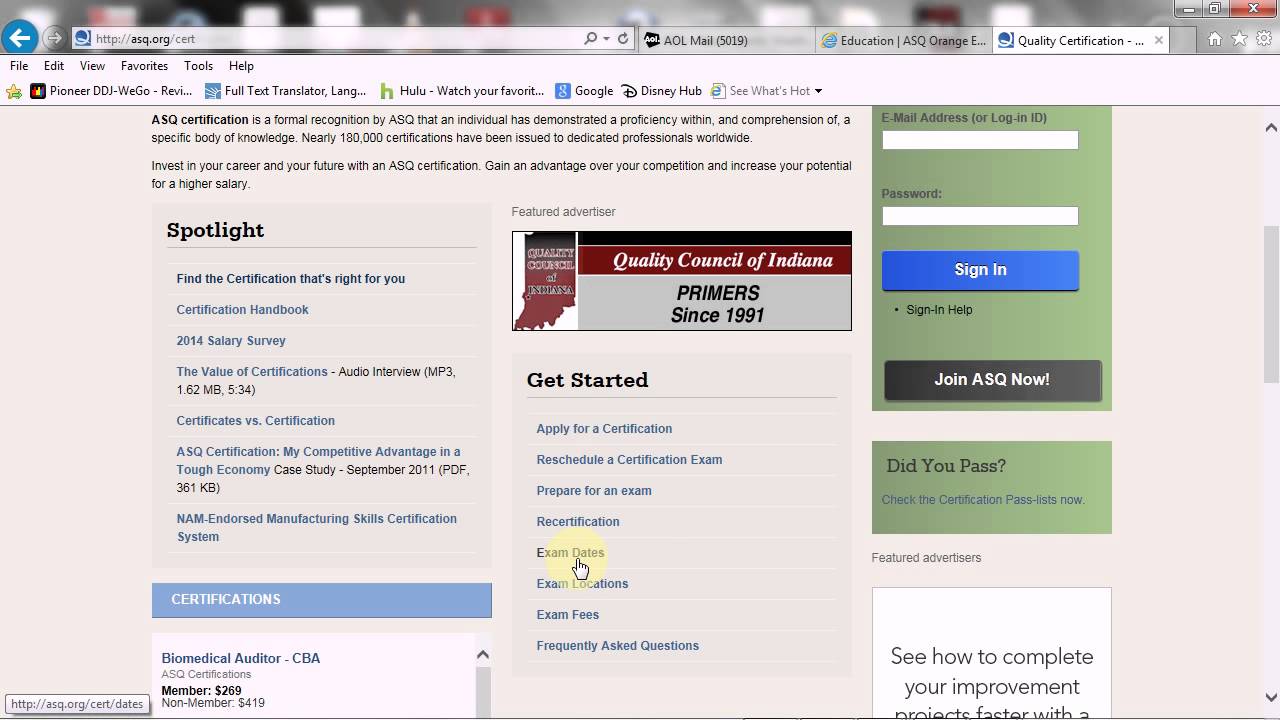Click the improvement projects advertisement

tap(991, 653)
